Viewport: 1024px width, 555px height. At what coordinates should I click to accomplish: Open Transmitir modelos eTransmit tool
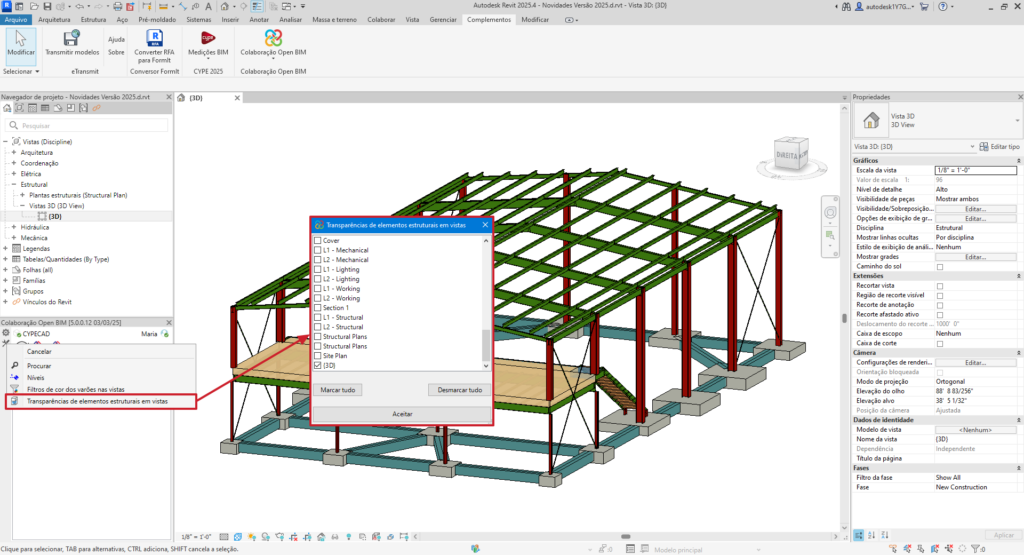tap(72, 44)
